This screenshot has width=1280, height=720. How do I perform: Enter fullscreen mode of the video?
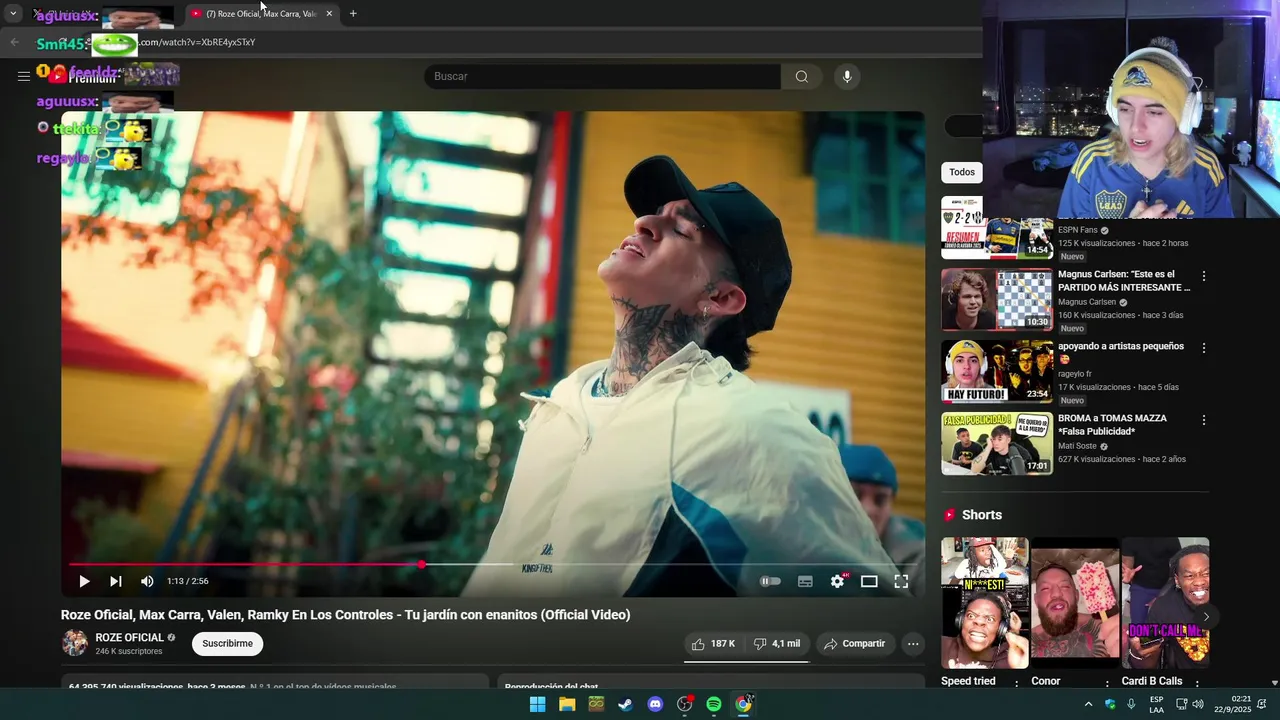901,581
